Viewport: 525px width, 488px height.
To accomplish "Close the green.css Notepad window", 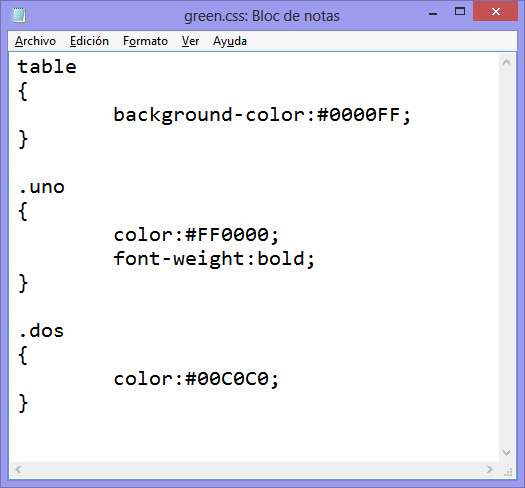I will click(495, 11).
